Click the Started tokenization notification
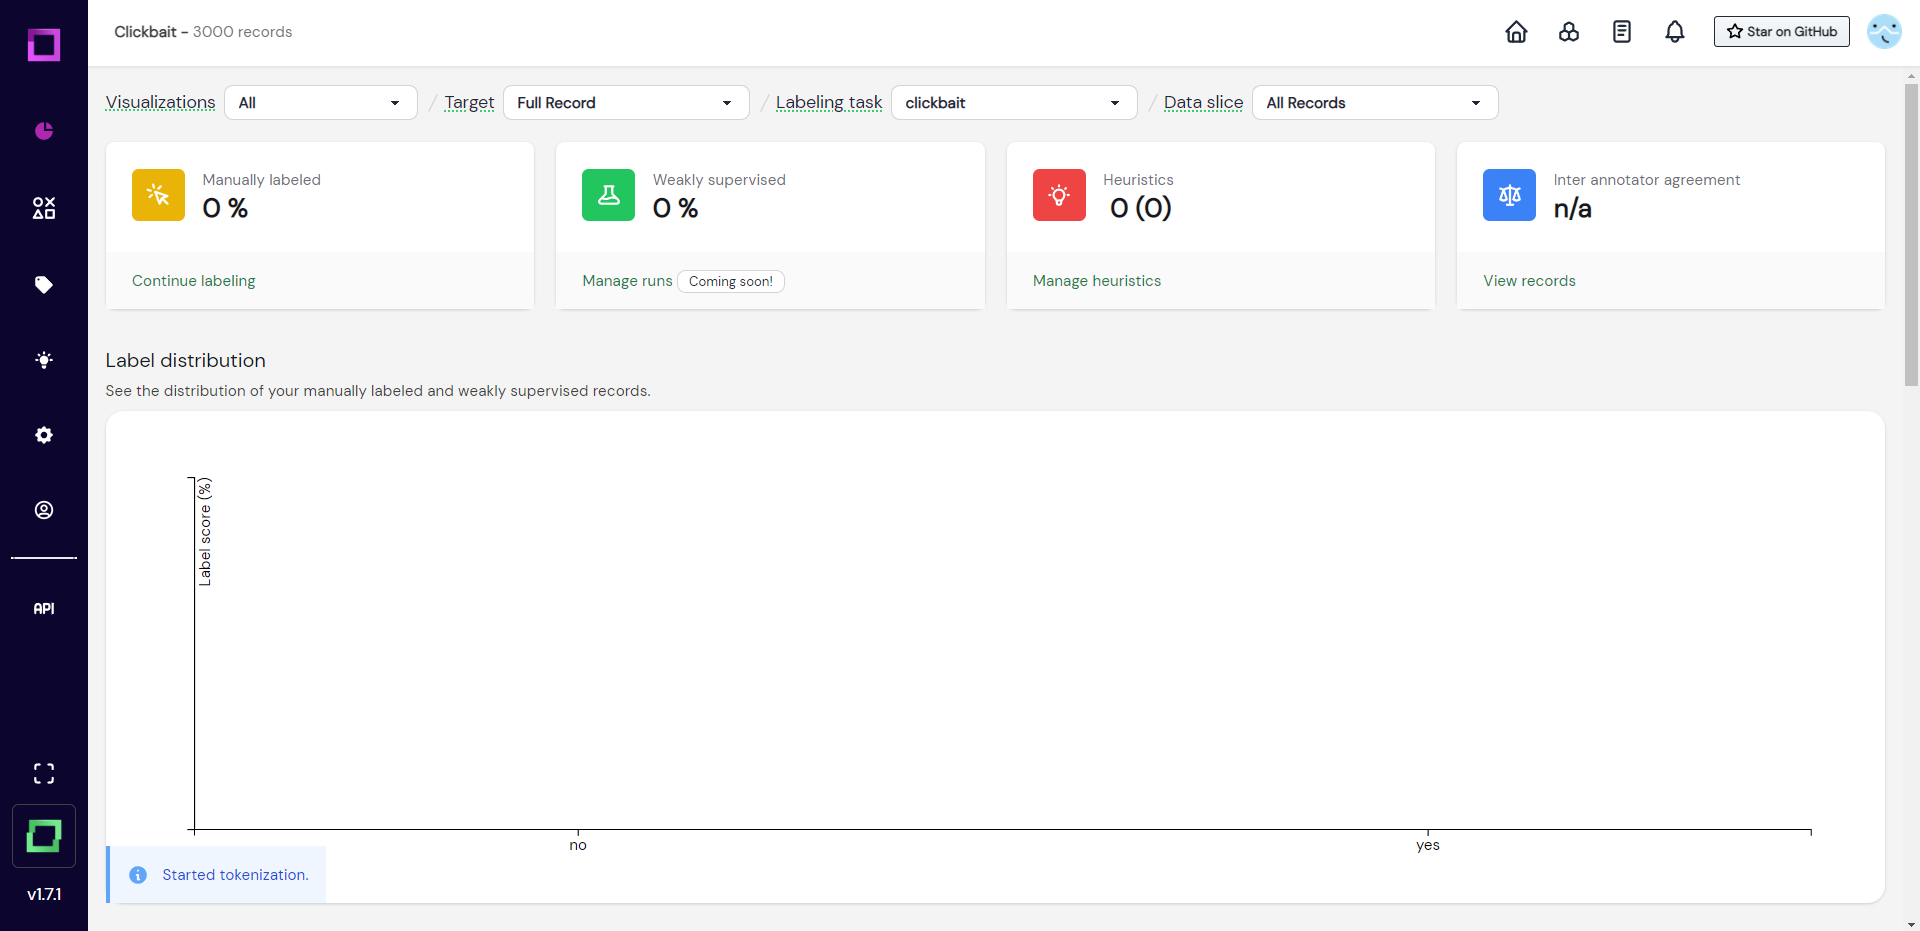This screenshot has width=1920, height=931. pos(216,875)
